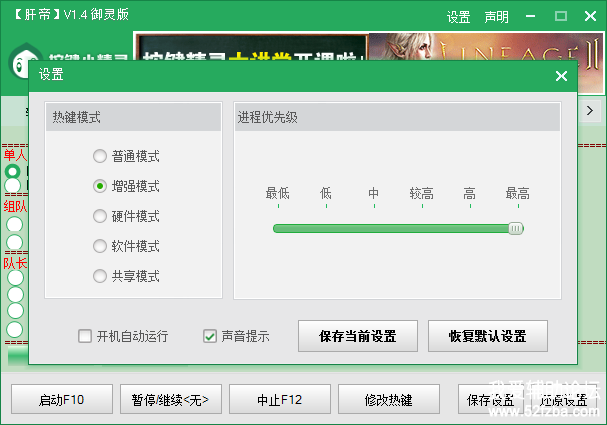Click the 热键模式 panel header

(134, 117)
